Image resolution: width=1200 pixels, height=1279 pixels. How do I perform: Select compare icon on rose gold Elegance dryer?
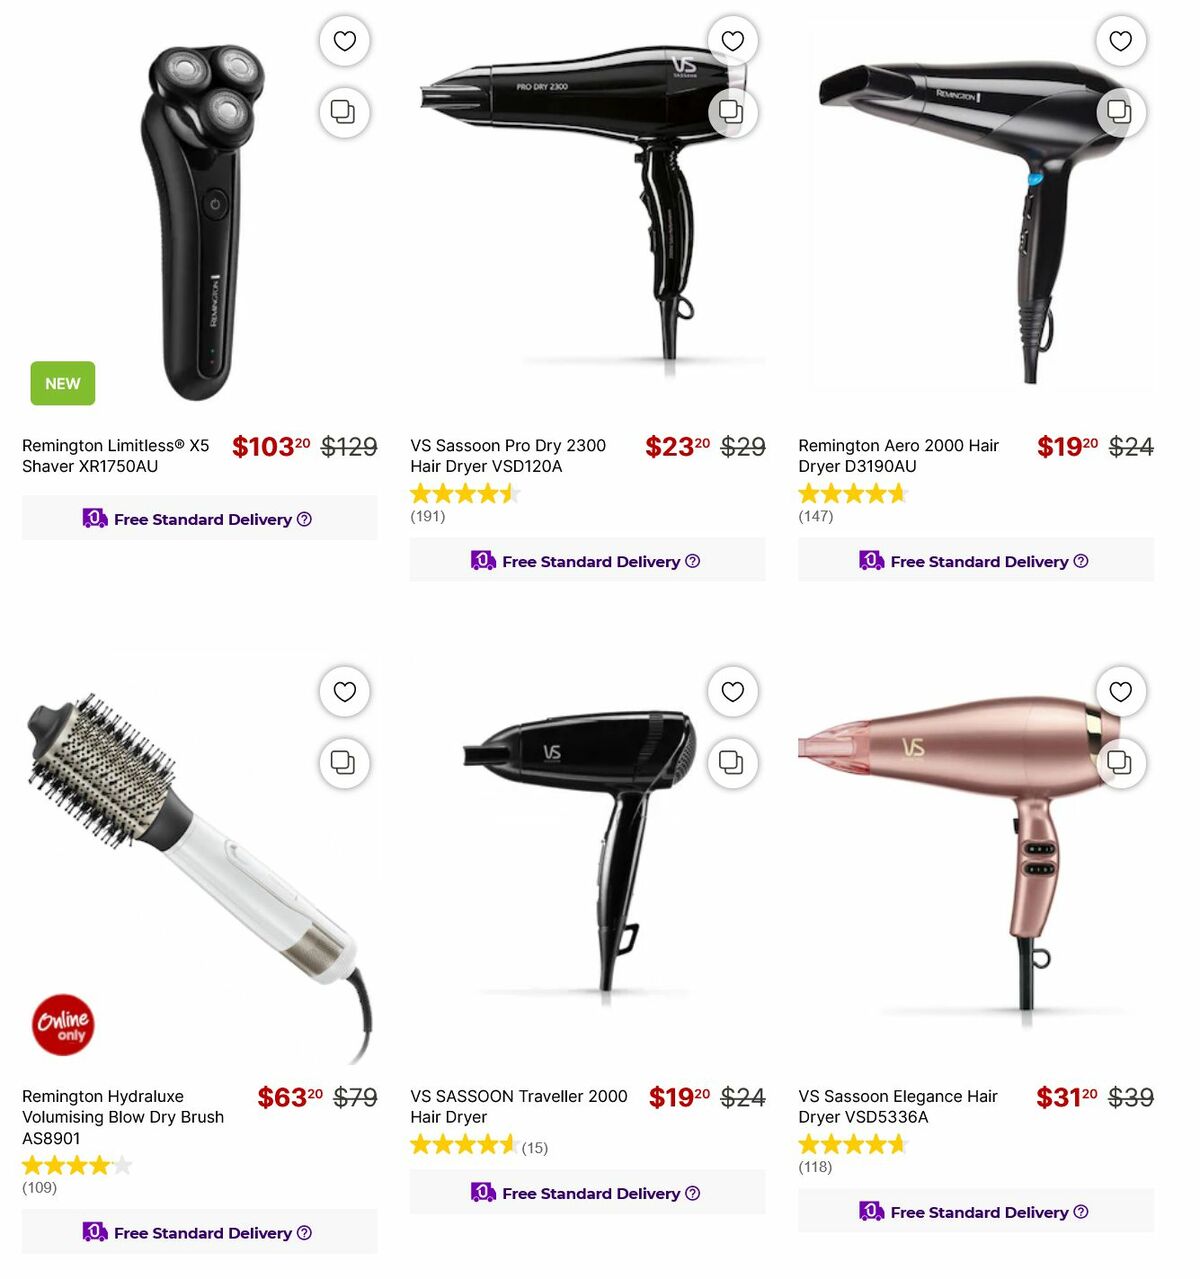pos(1120,763)
